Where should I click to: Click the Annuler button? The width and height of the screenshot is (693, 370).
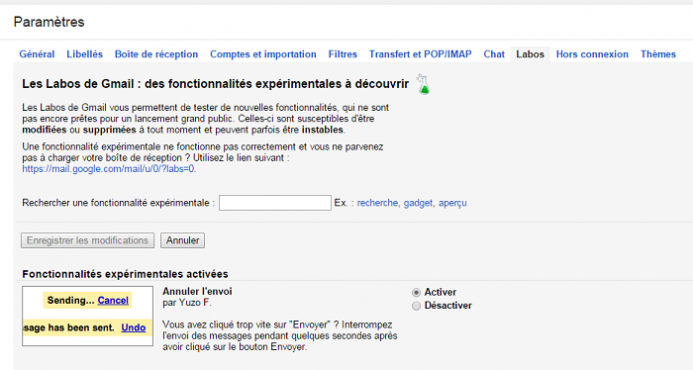click(x=183, y=240)
